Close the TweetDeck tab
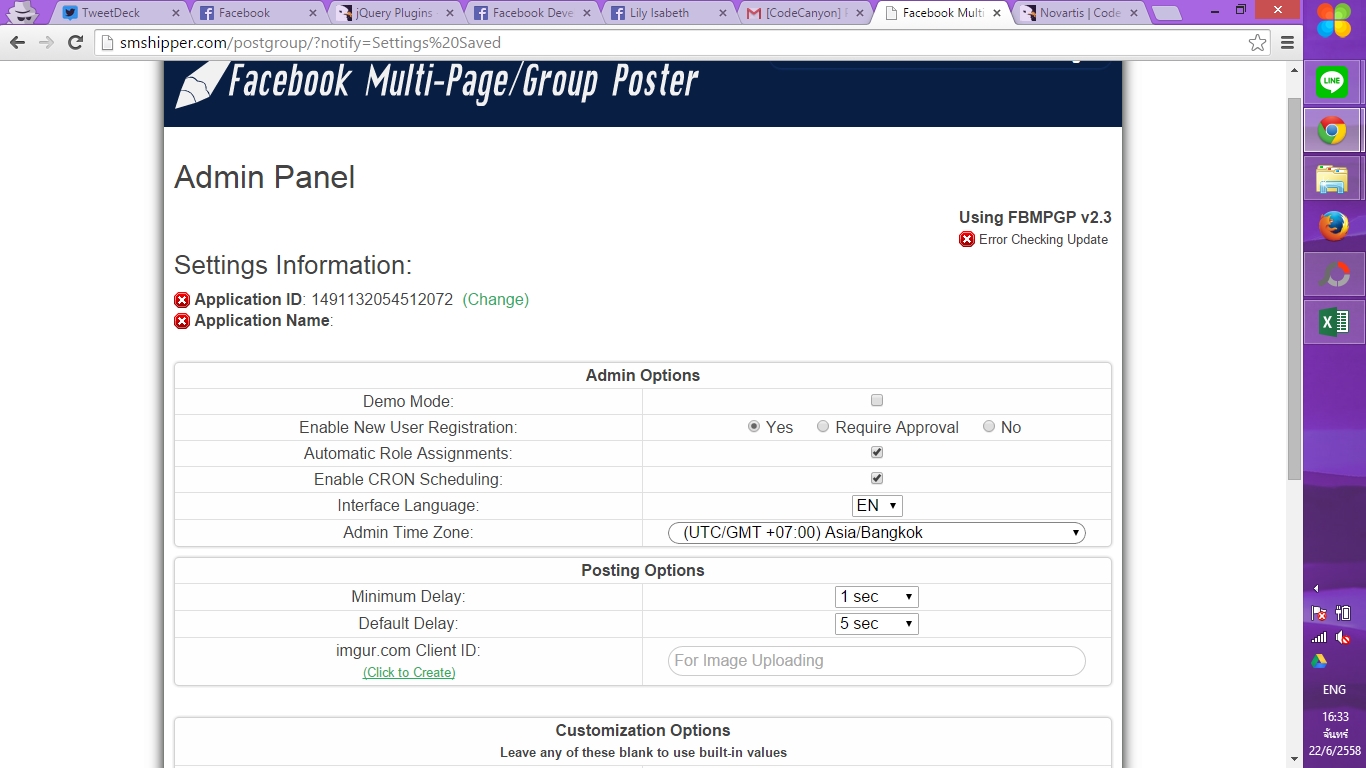1366x768 pixels. [176, 13]
